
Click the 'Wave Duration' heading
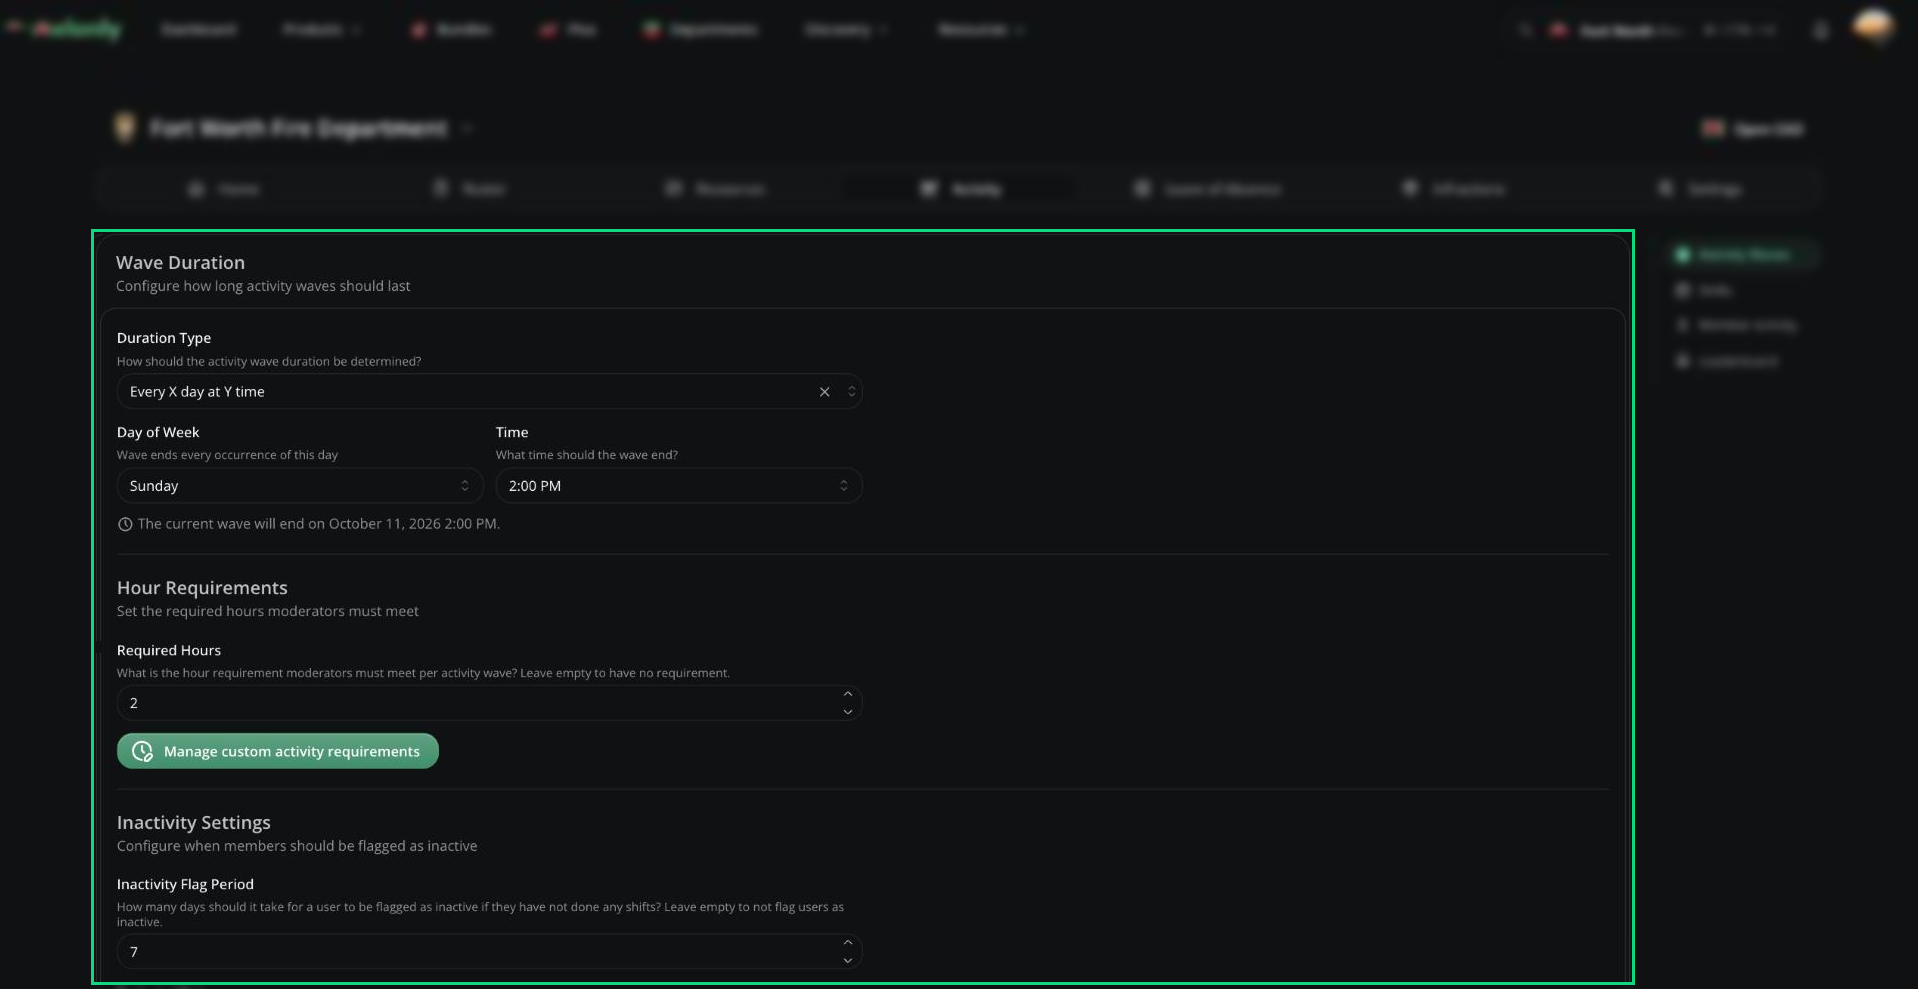click(x=180, y=263)
